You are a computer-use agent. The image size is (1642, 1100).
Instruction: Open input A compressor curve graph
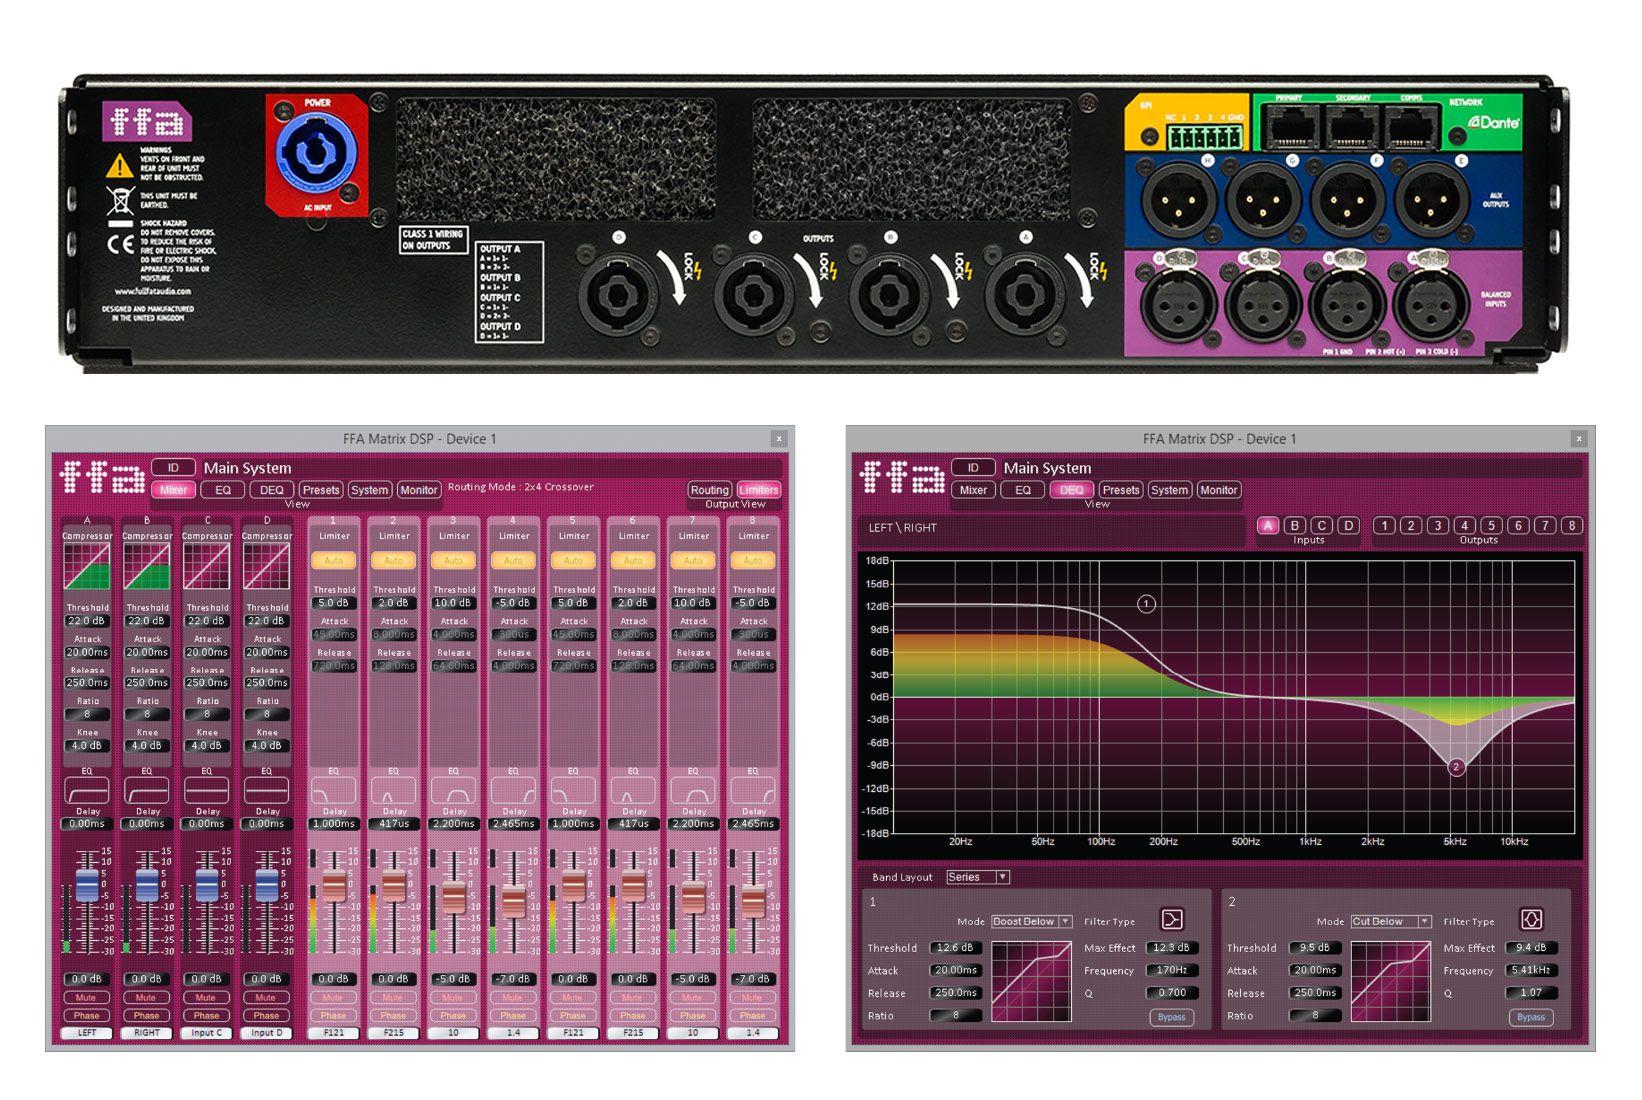click(87, 567)
